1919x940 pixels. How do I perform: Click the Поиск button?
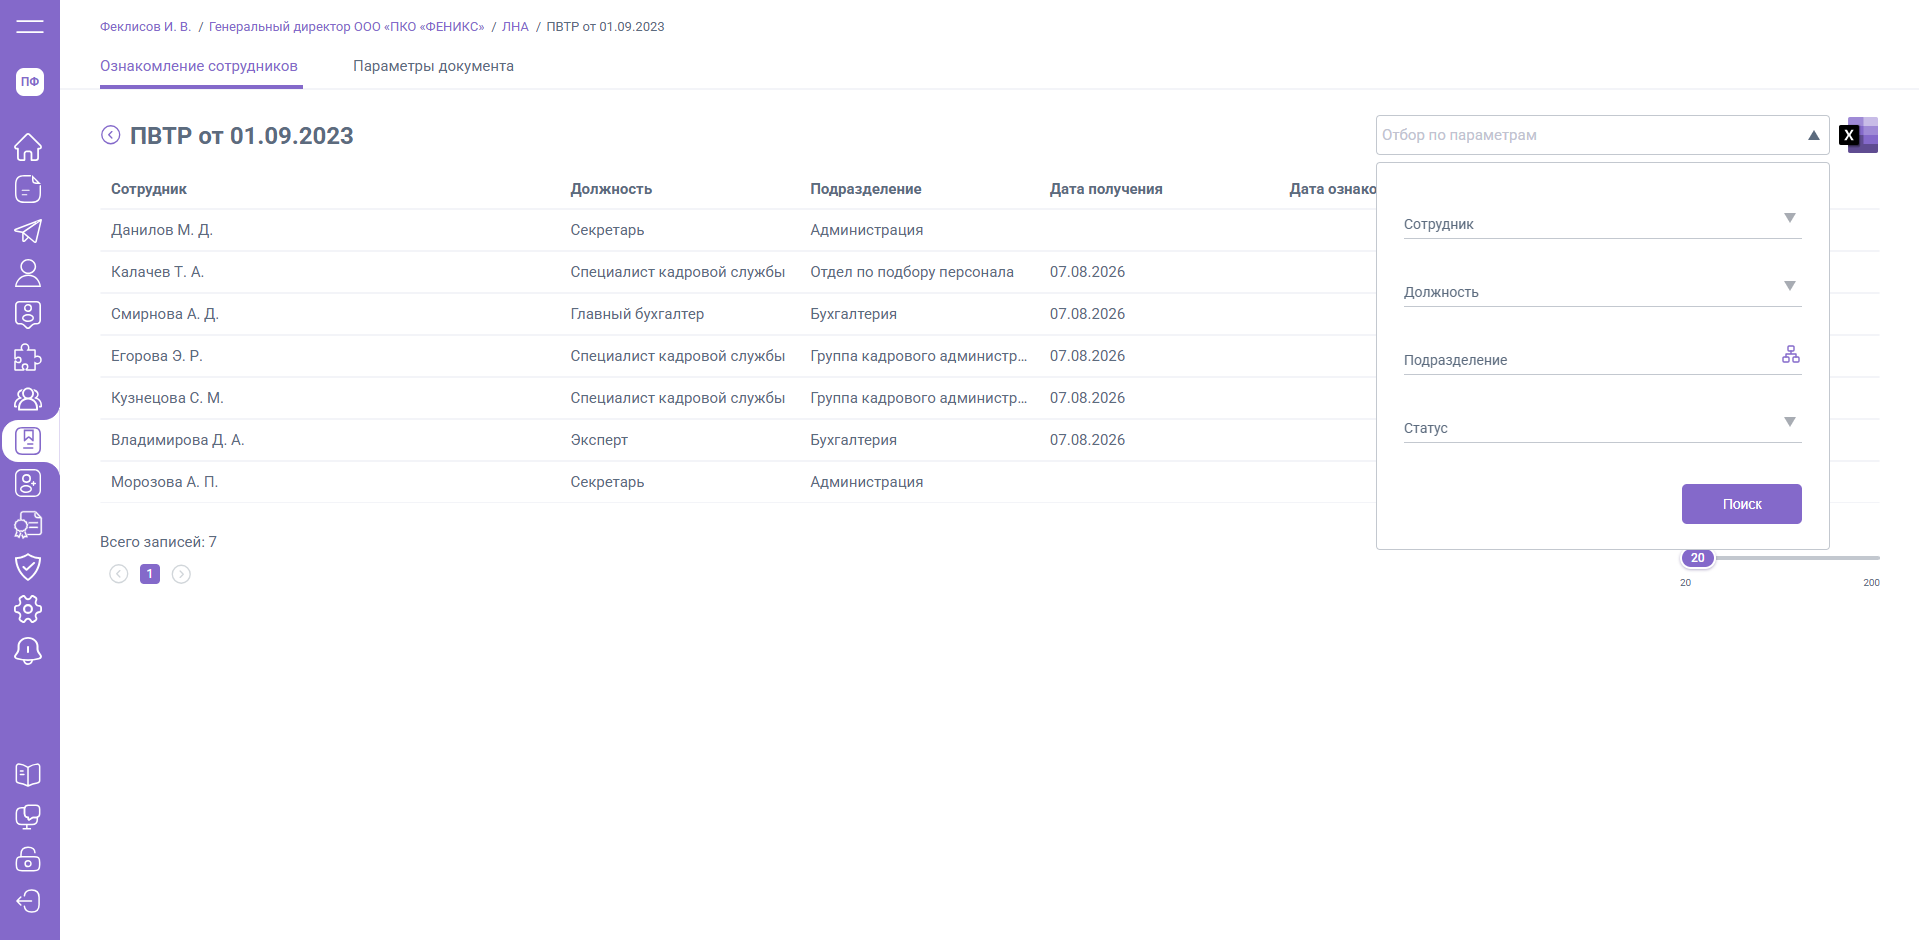(1741, 504)
